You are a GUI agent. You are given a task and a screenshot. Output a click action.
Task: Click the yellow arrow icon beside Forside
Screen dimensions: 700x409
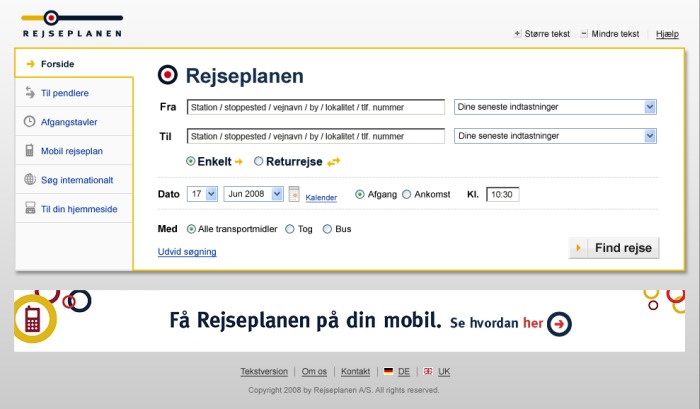click(x=30, y=64)
